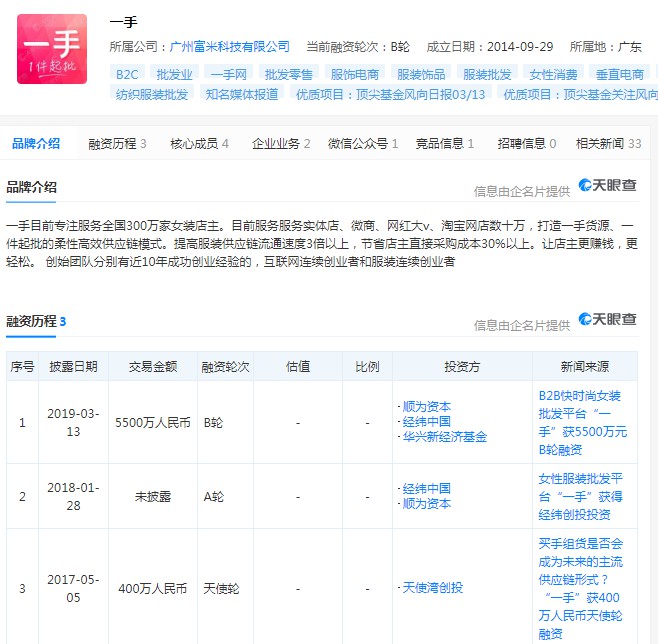Switch to the 微信公众号 tab

(x=363, y=144)
